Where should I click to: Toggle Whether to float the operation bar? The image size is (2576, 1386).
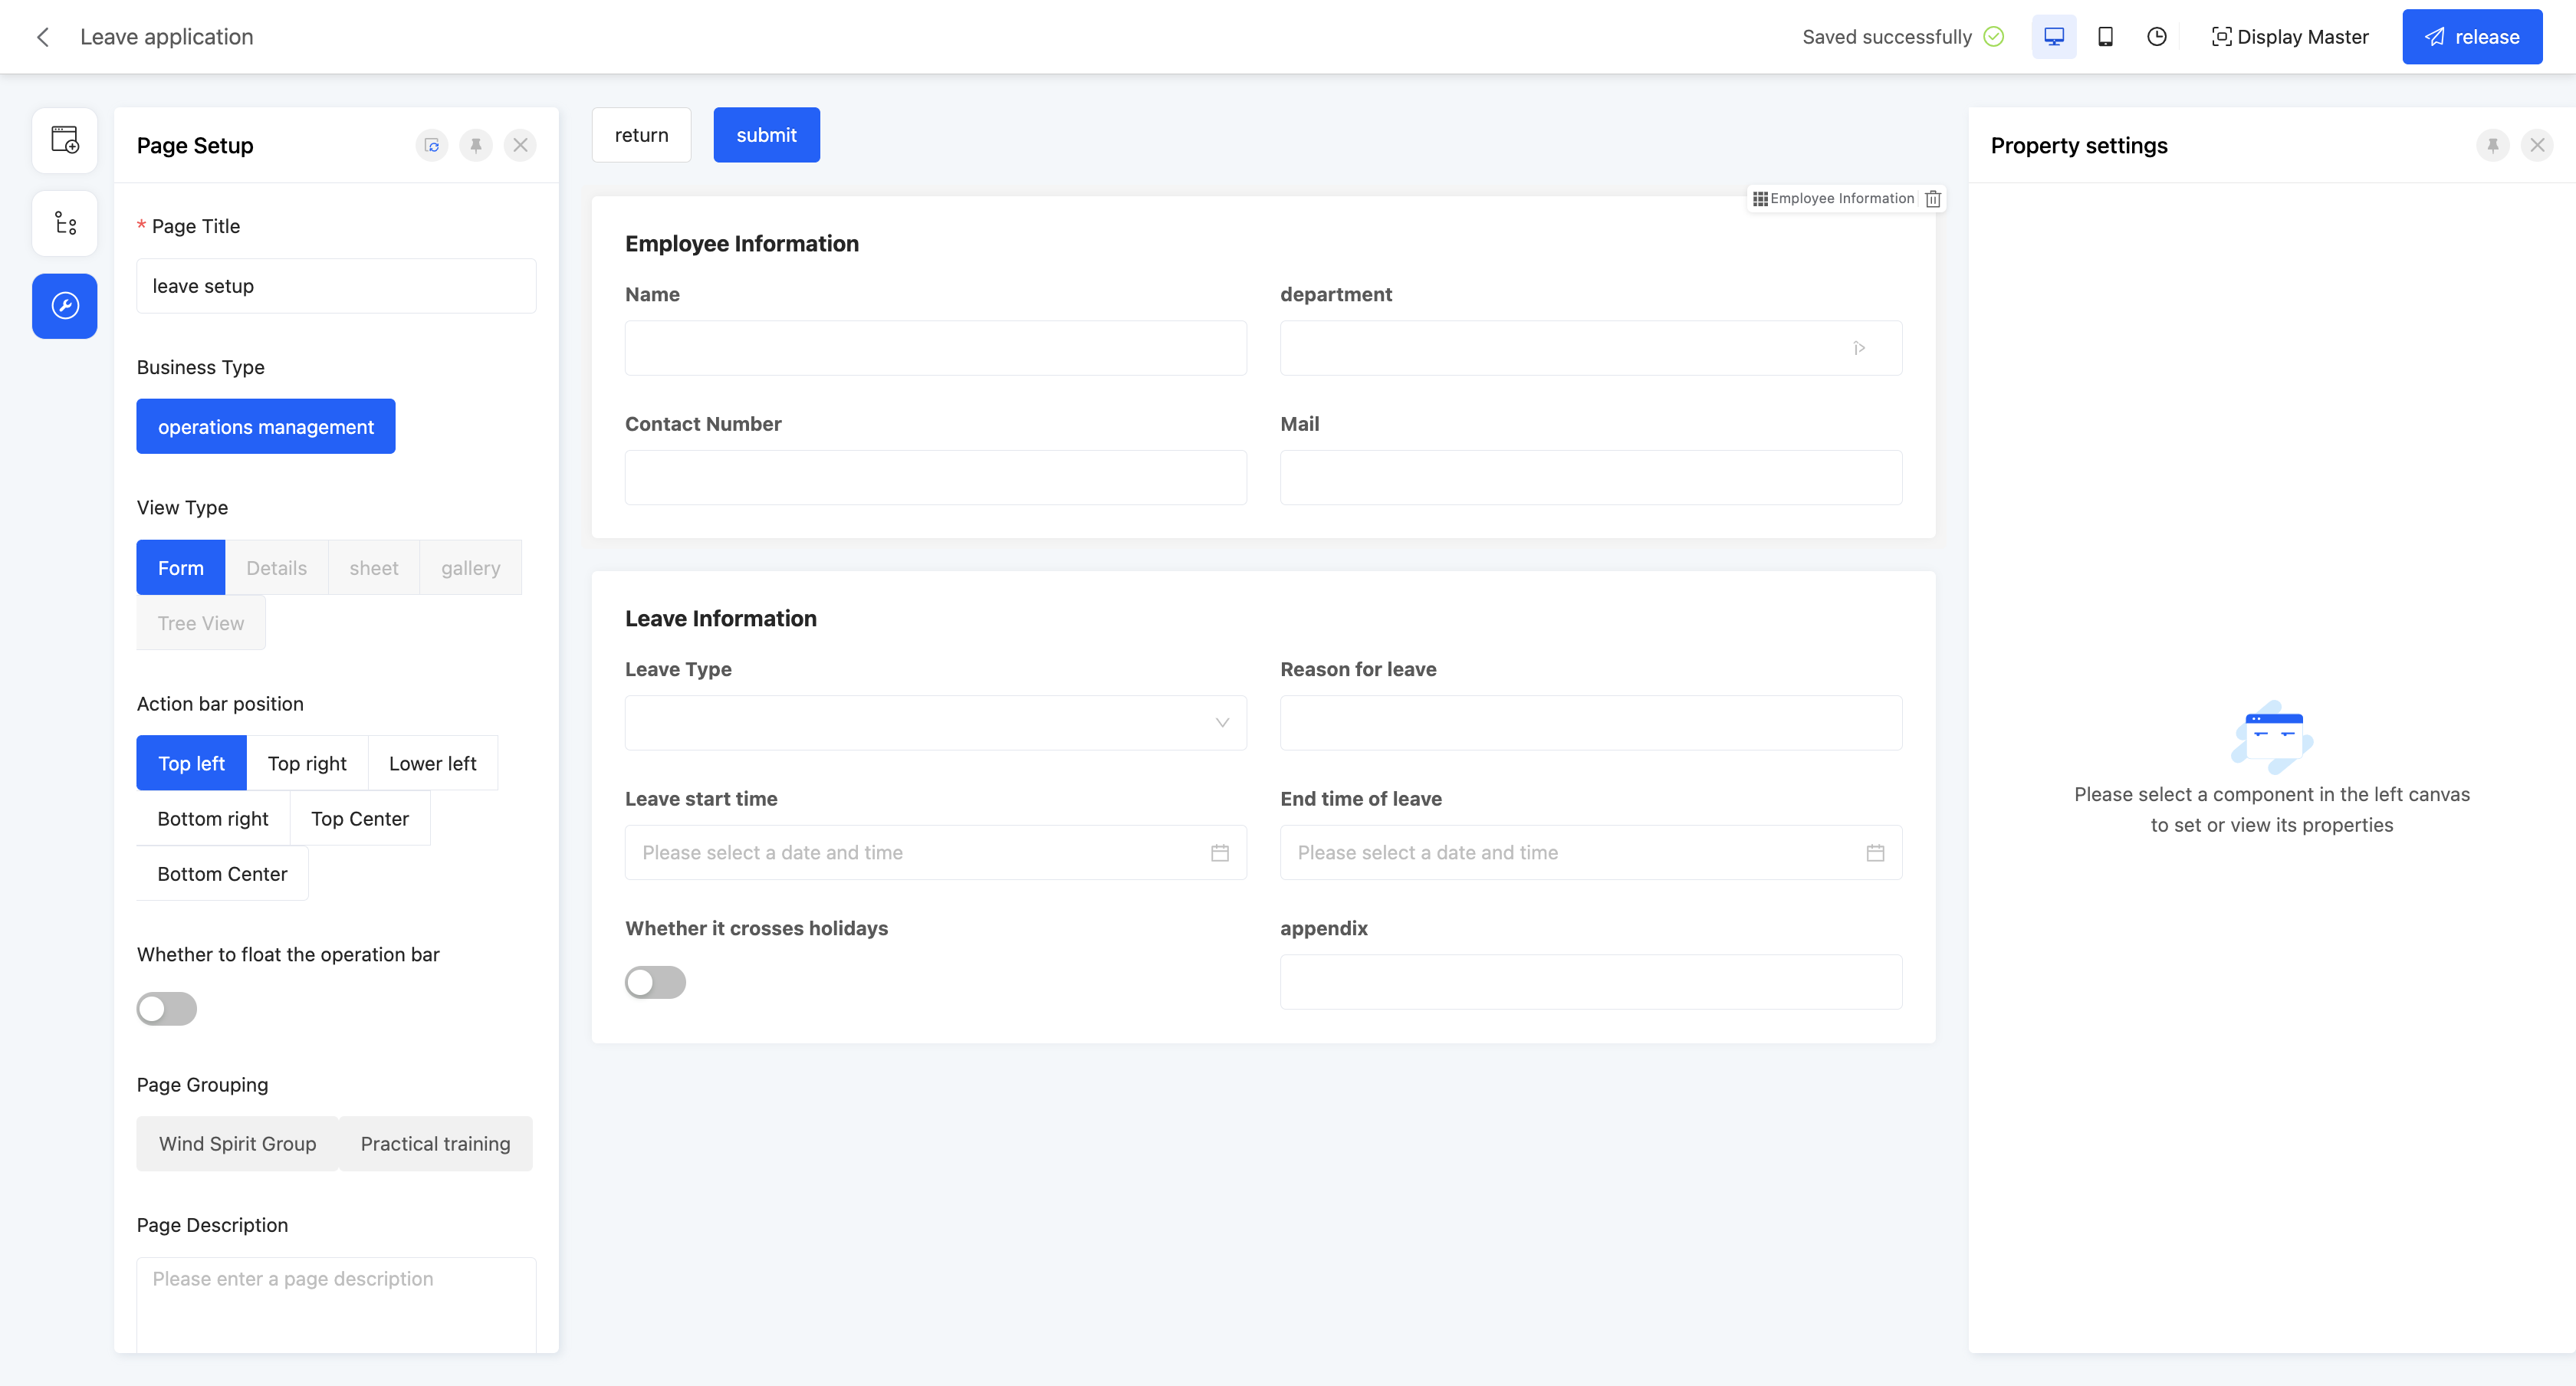pos(167,1009)
